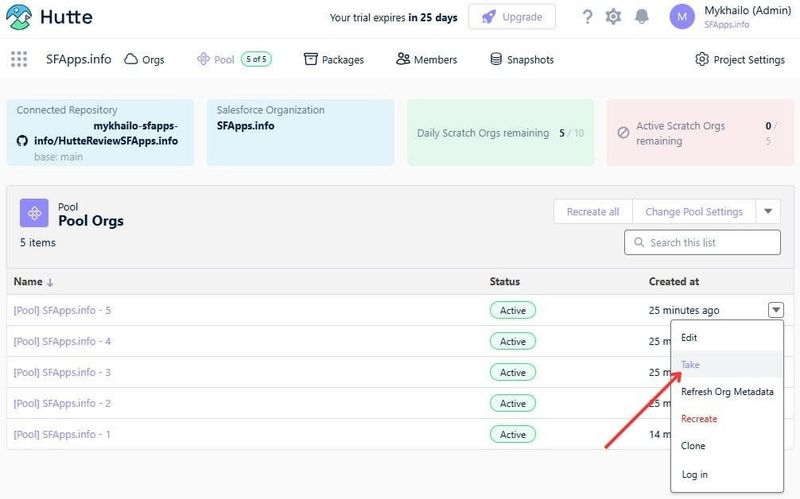This screenshot has height=499, width=800.
Task: Toggle row menu arrow for Pool 5
Action: pyautogui.click(x=776, y=310)
